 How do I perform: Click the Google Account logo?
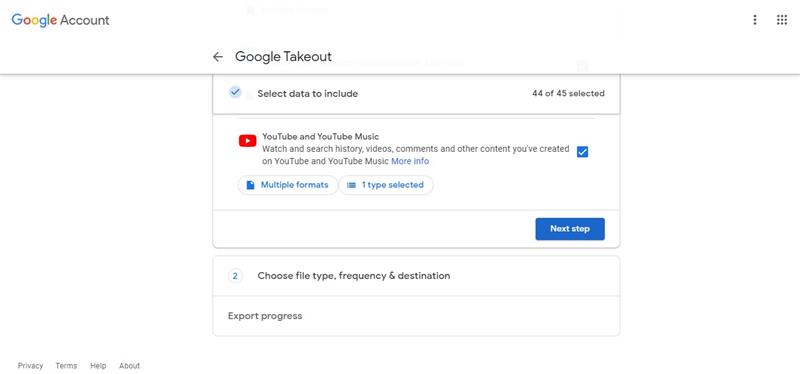[x=60, y=20]
